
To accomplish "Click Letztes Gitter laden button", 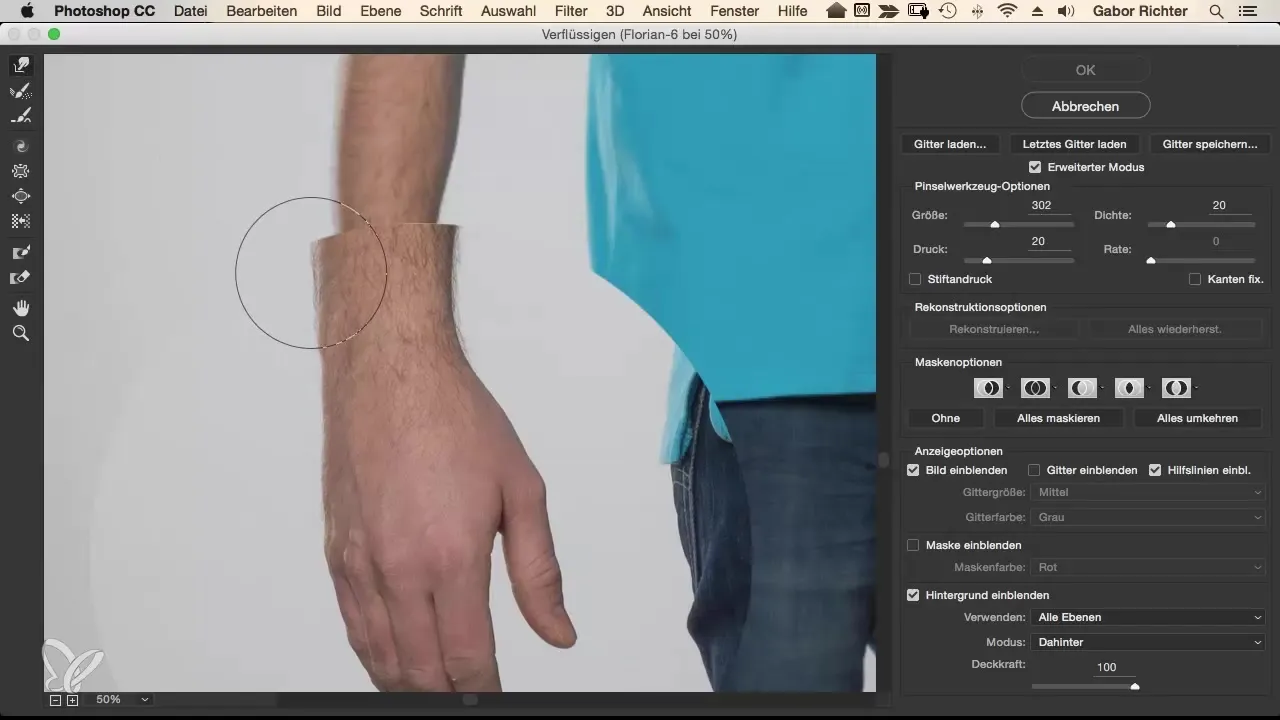I will [1074, 144].
